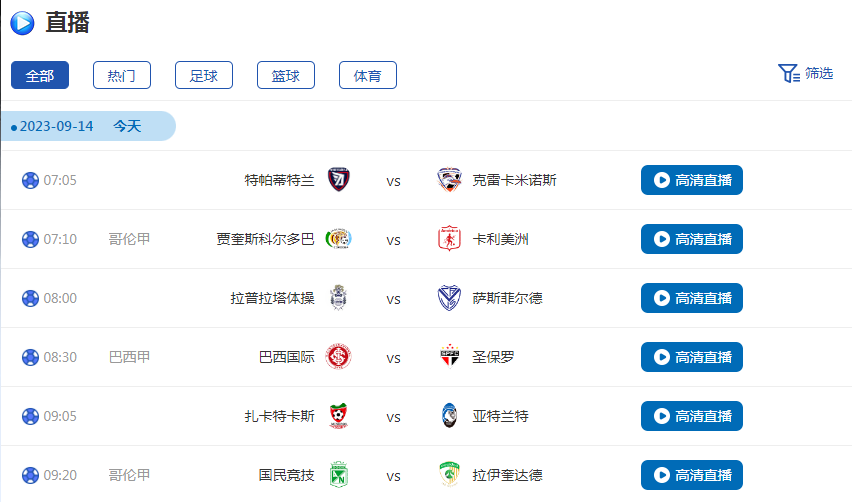
Task: Open 高清直播 for 巴西国际 vs 圣保罗
Action: [692, 357]
